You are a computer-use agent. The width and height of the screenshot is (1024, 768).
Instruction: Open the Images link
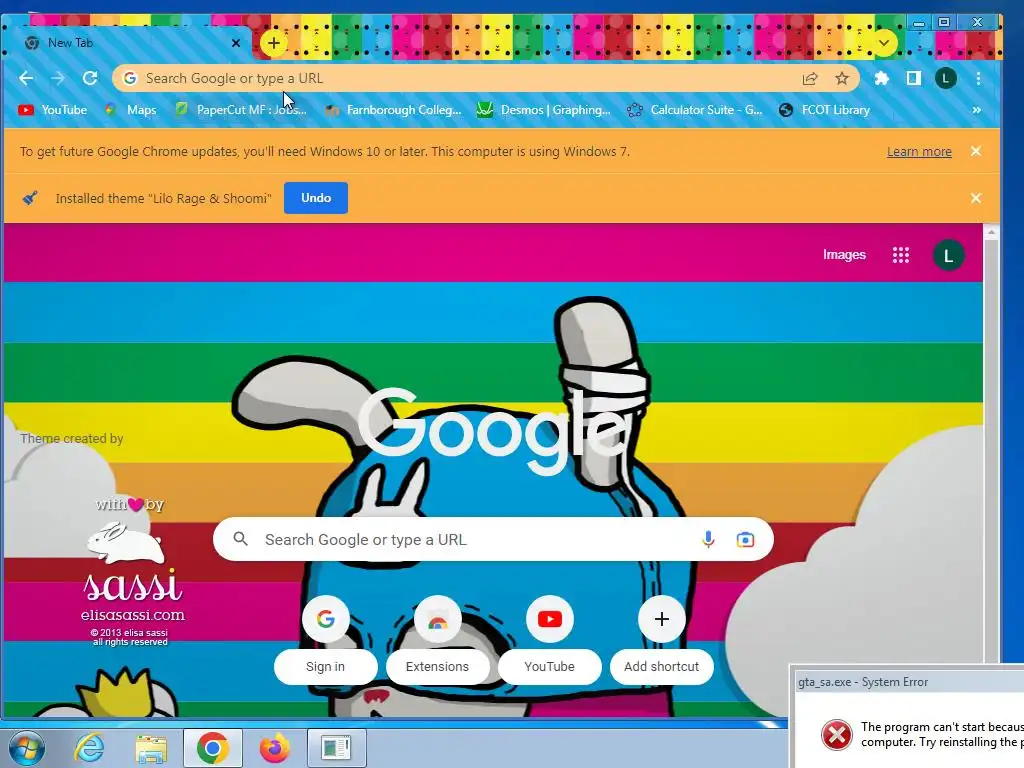[844, 255]
